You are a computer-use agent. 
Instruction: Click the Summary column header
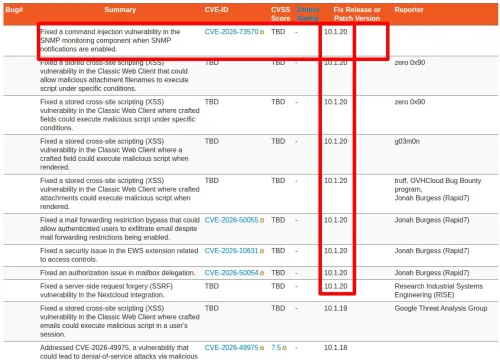pos(120,10)
